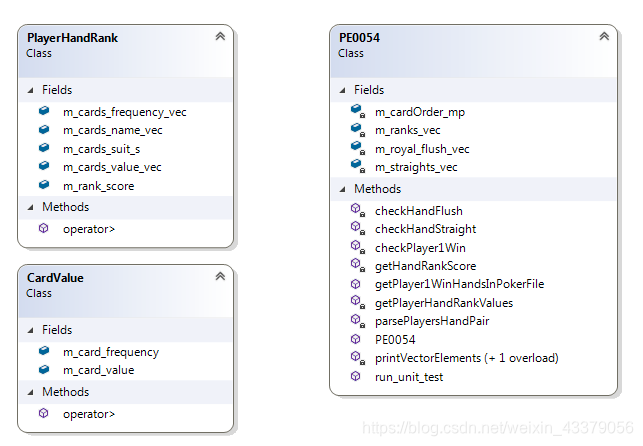Select getPlayer1WinHandsInPokerFile method name
The image size is (643, 446).
pos(459,284)
